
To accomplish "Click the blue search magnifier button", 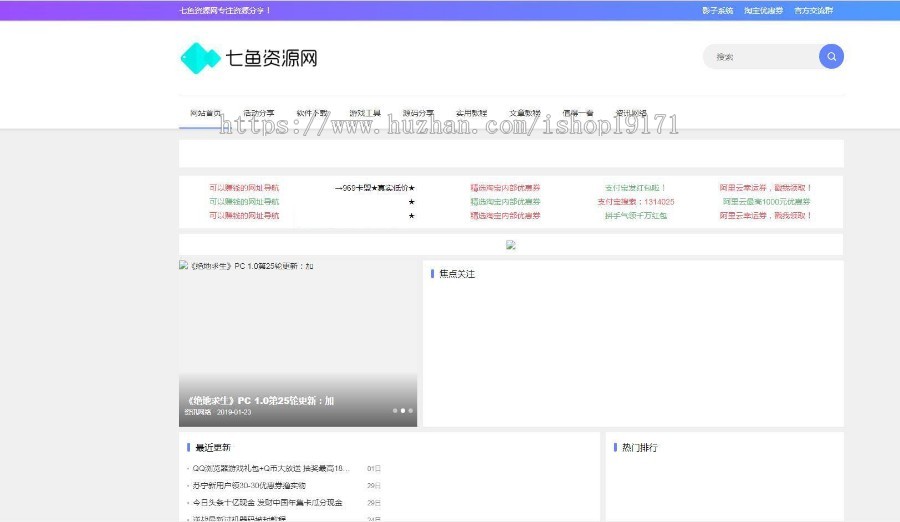I will pyautogui.click(x=831, y=56).
